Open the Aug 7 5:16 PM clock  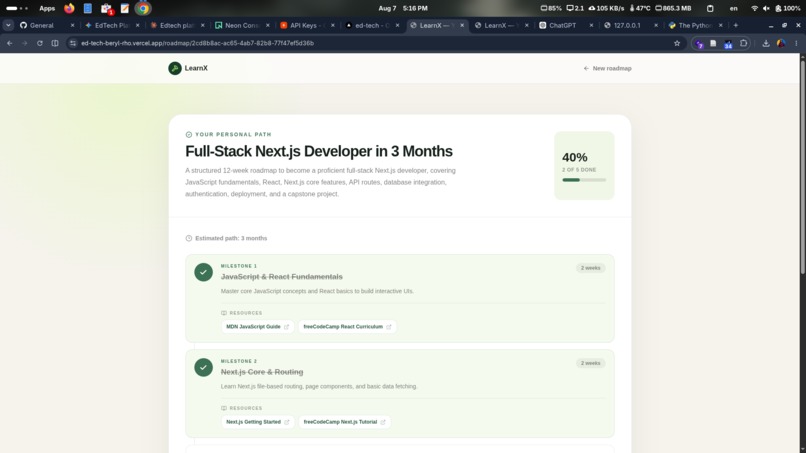tap(403, 8)
